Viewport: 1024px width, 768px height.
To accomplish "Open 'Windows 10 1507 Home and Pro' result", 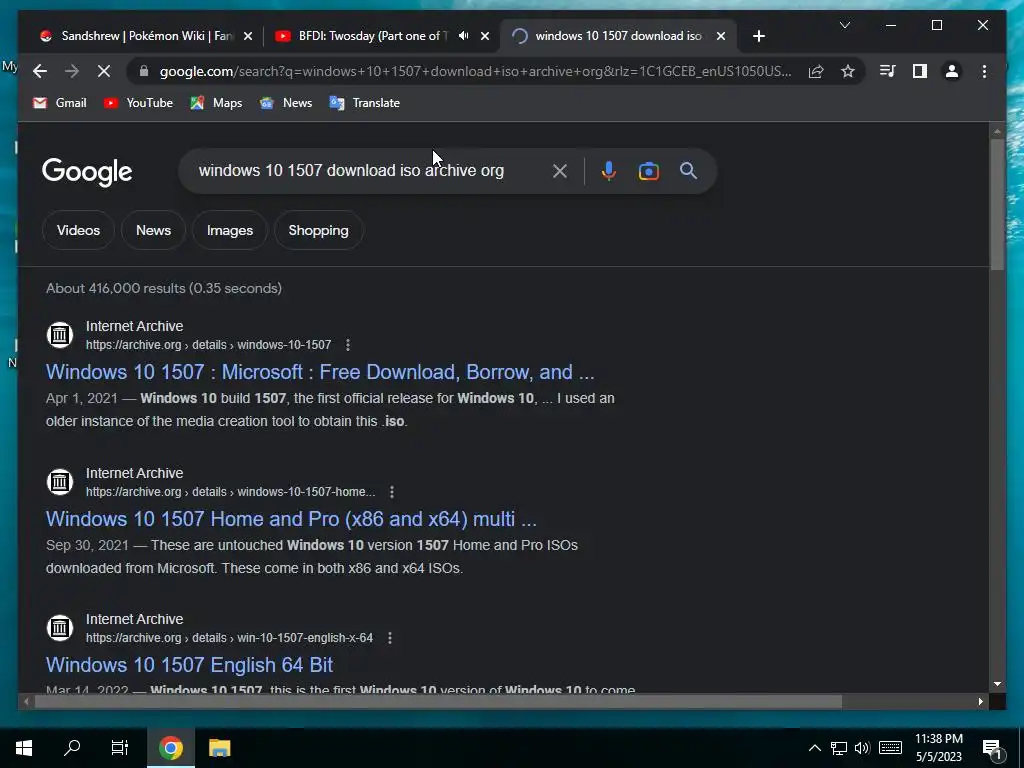I will [291, 519].
